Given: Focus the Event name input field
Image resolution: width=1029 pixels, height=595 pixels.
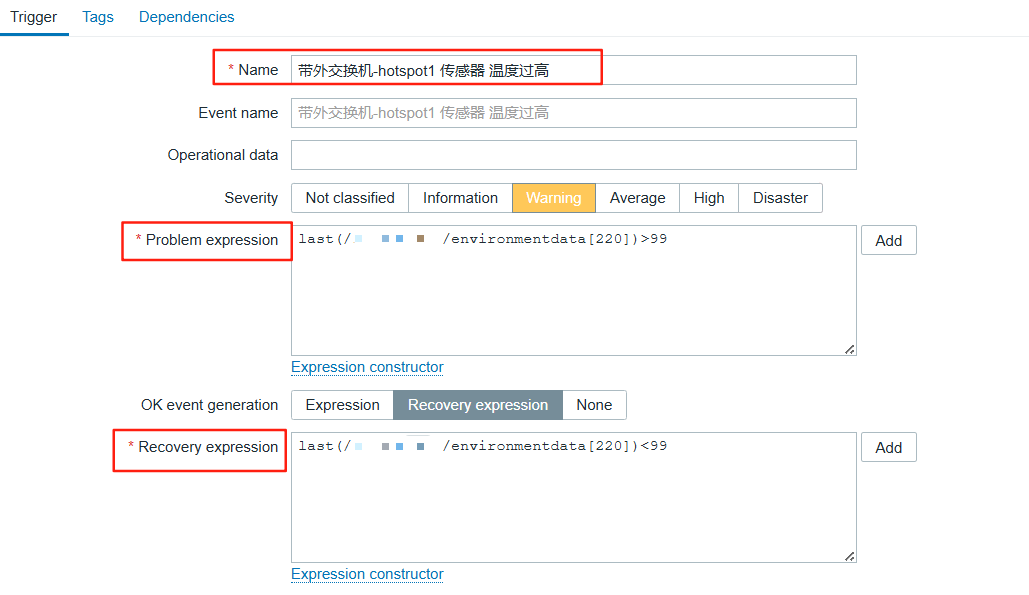Looking at the screenshot, I should click(573, 113).
